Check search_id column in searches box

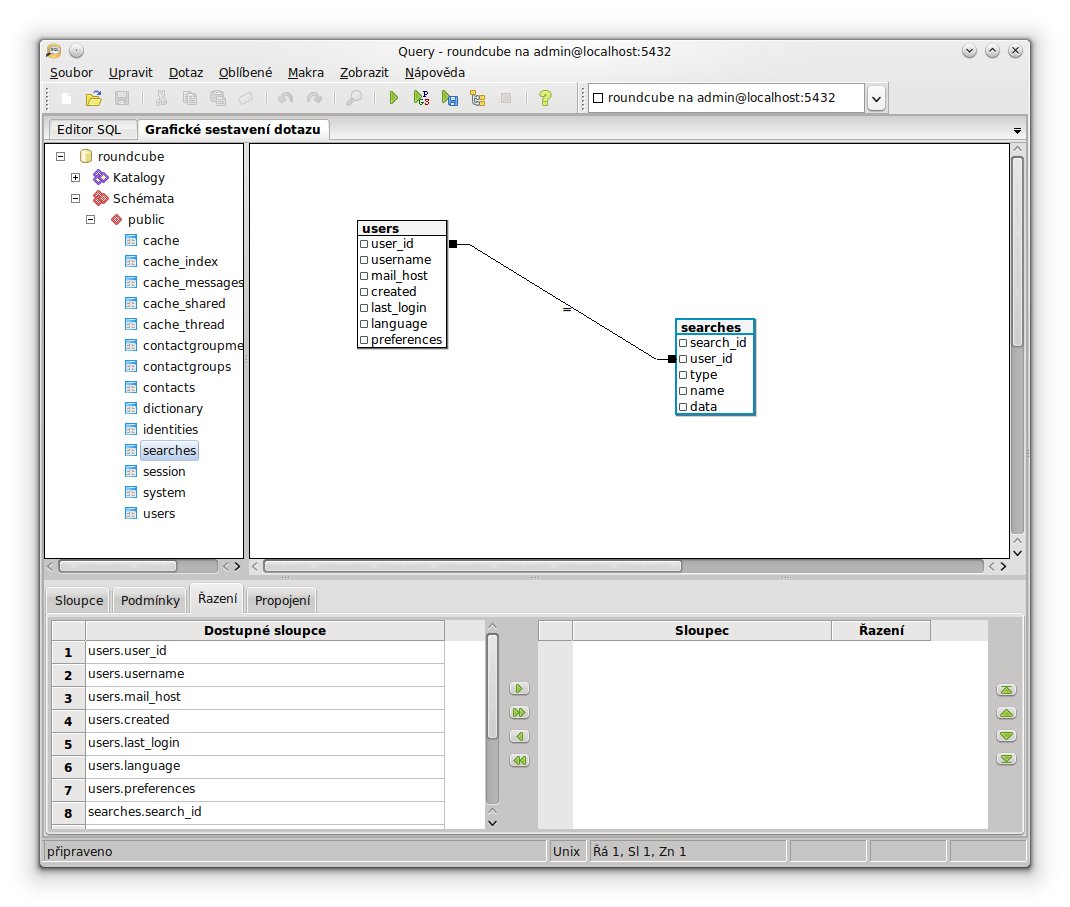click(683, 343)
